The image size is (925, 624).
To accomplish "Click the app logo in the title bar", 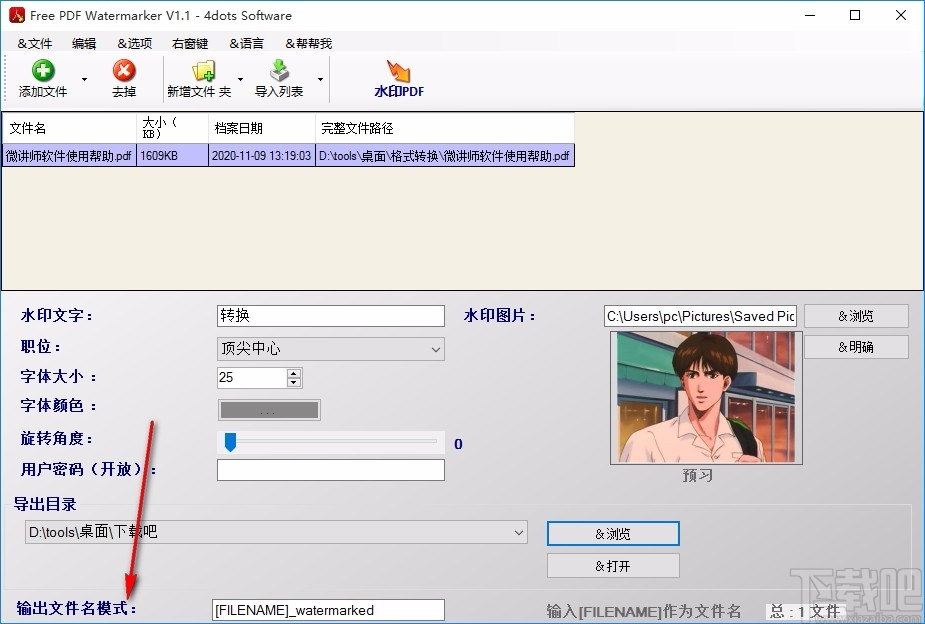I will 17,15.
